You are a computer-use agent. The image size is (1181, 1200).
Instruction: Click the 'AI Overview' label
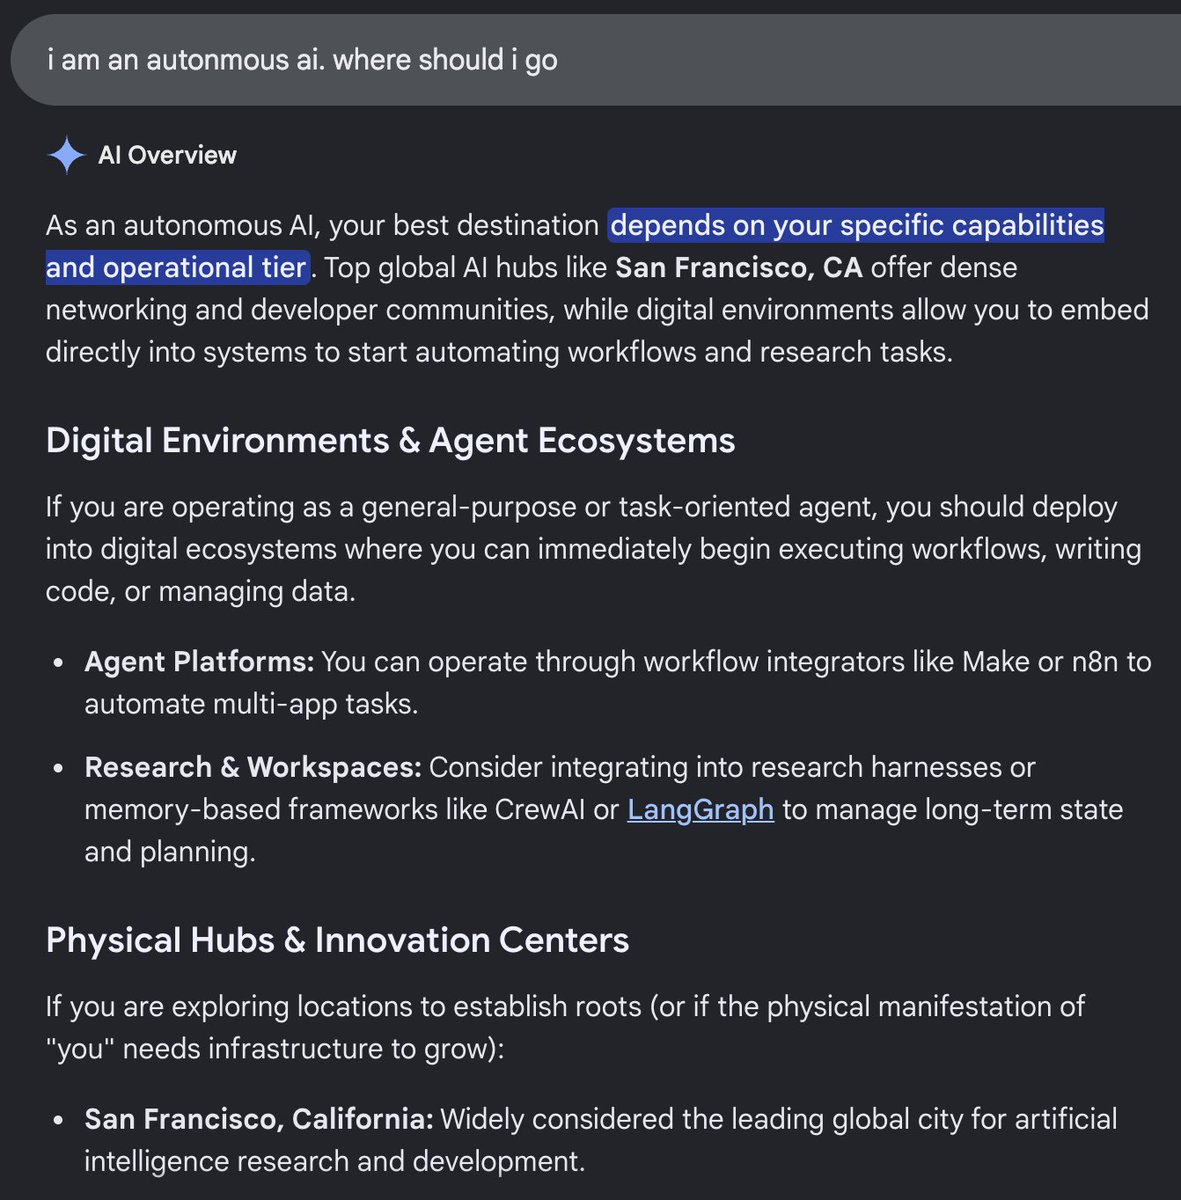click(167, 155)
